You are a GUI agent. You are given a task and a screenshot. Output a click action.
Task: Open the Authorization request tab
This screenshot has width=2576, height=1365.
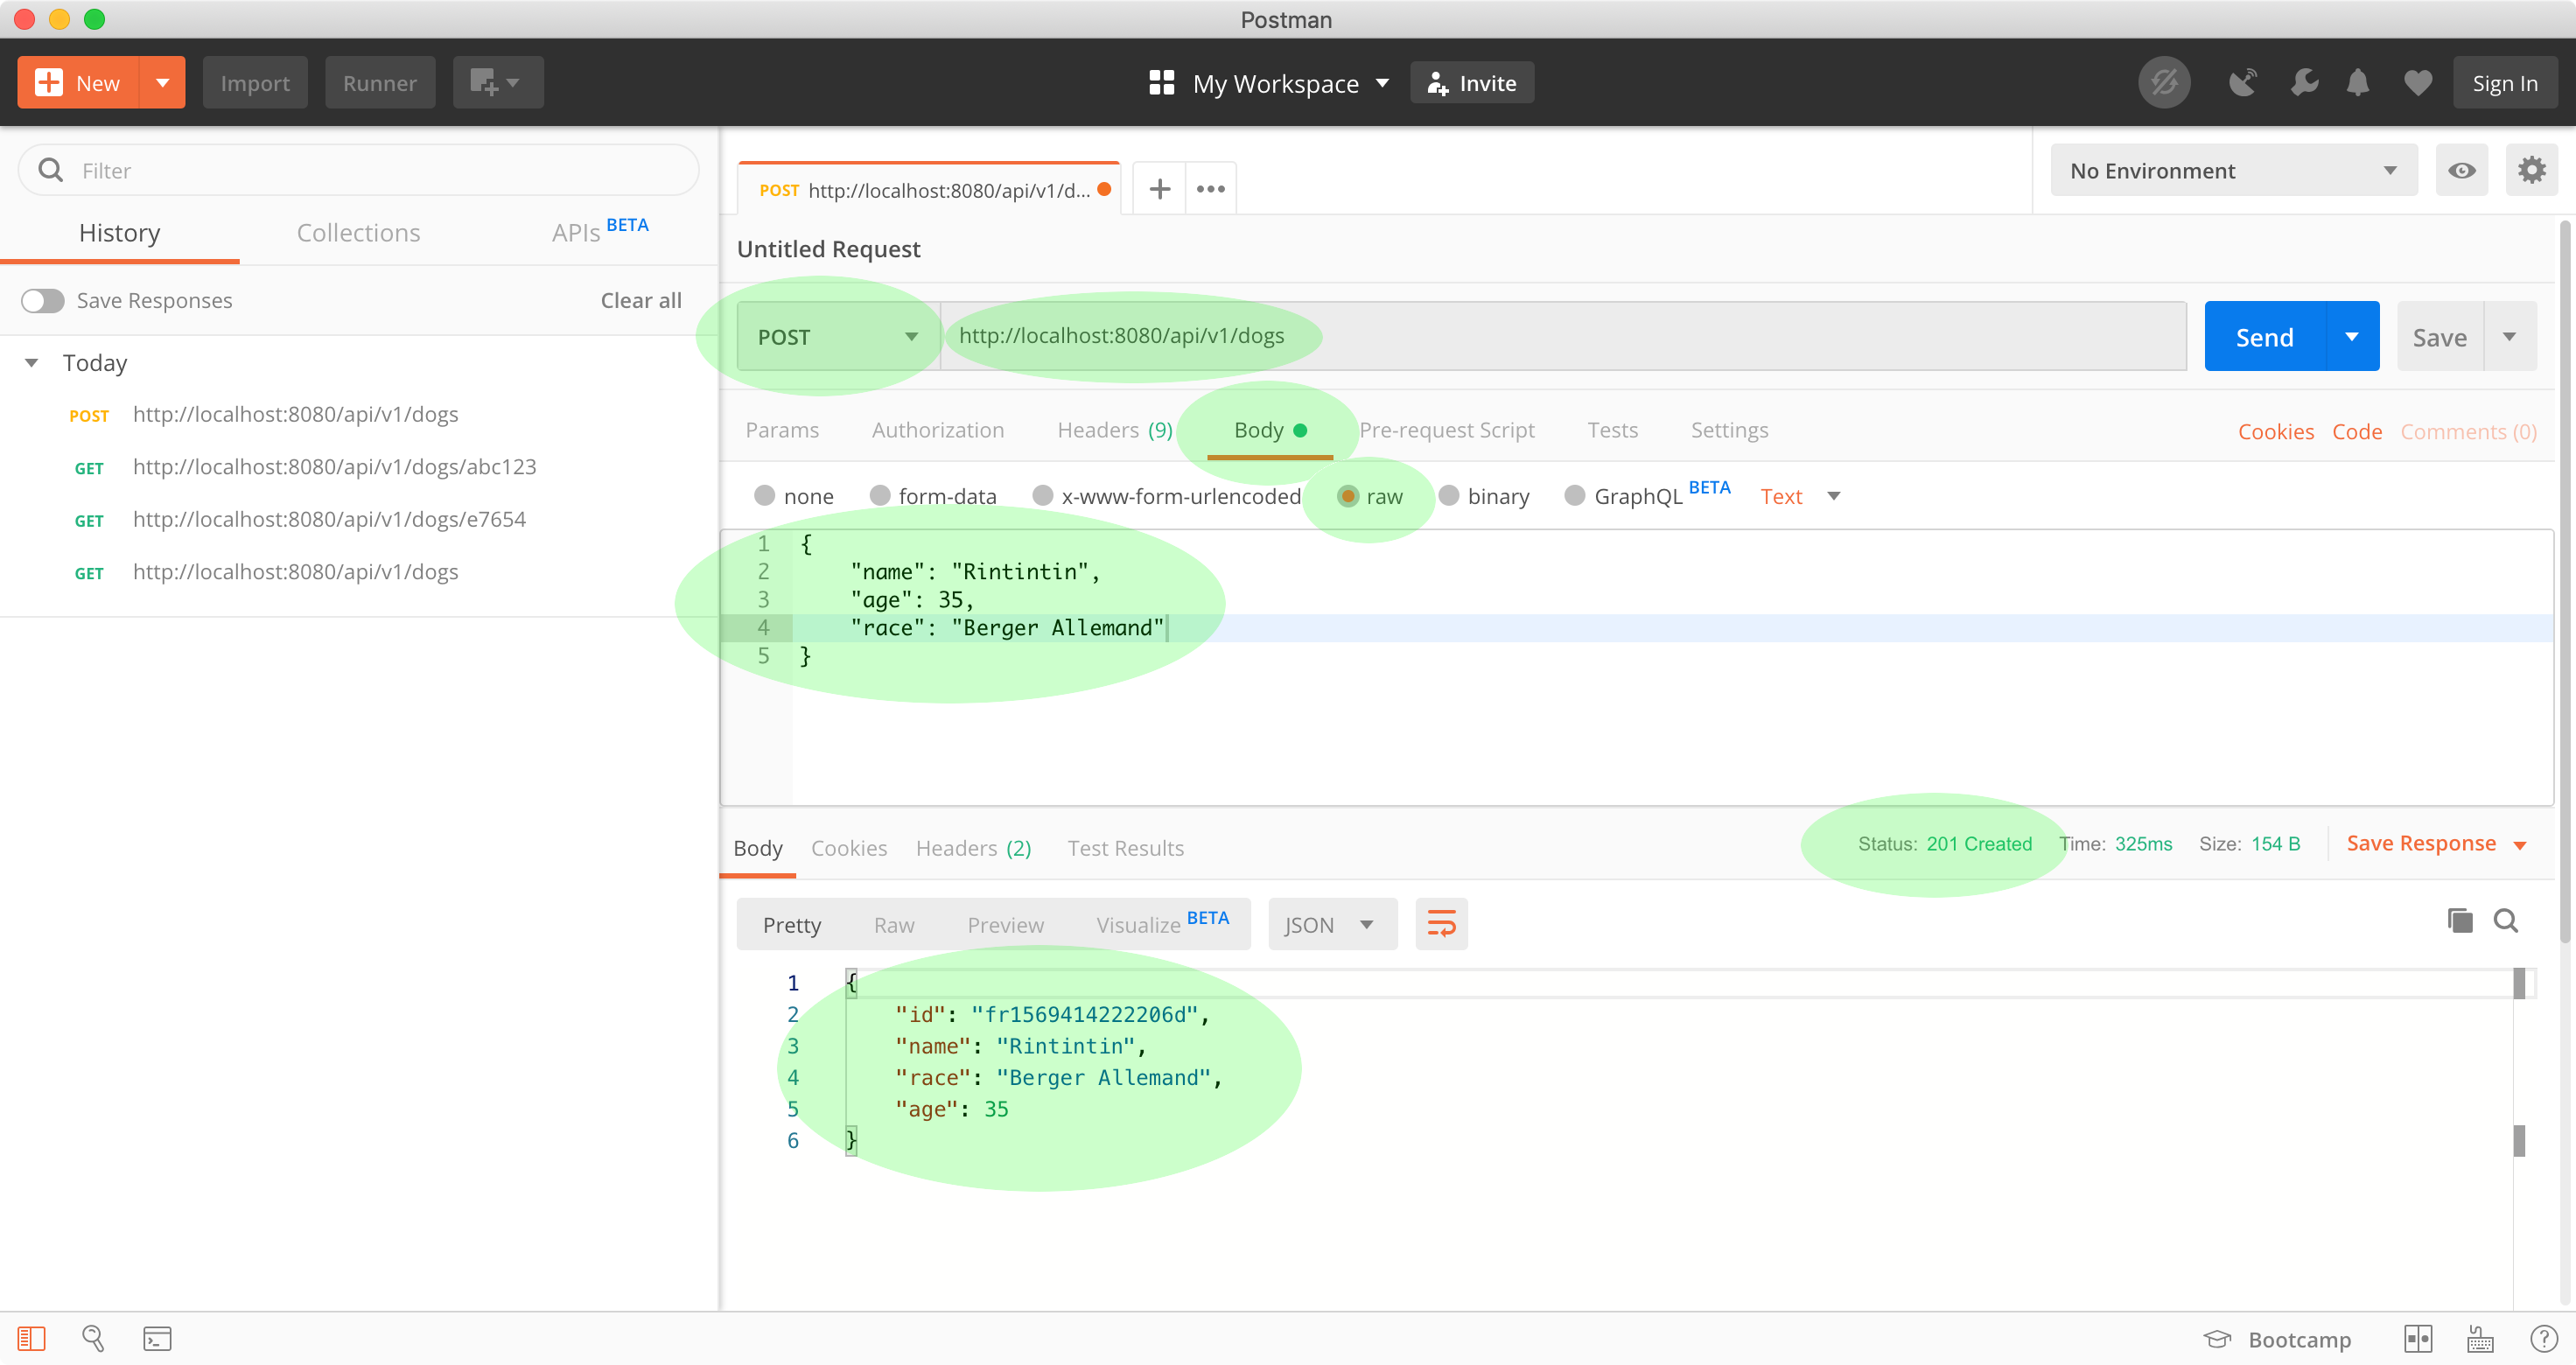point(937,430)
